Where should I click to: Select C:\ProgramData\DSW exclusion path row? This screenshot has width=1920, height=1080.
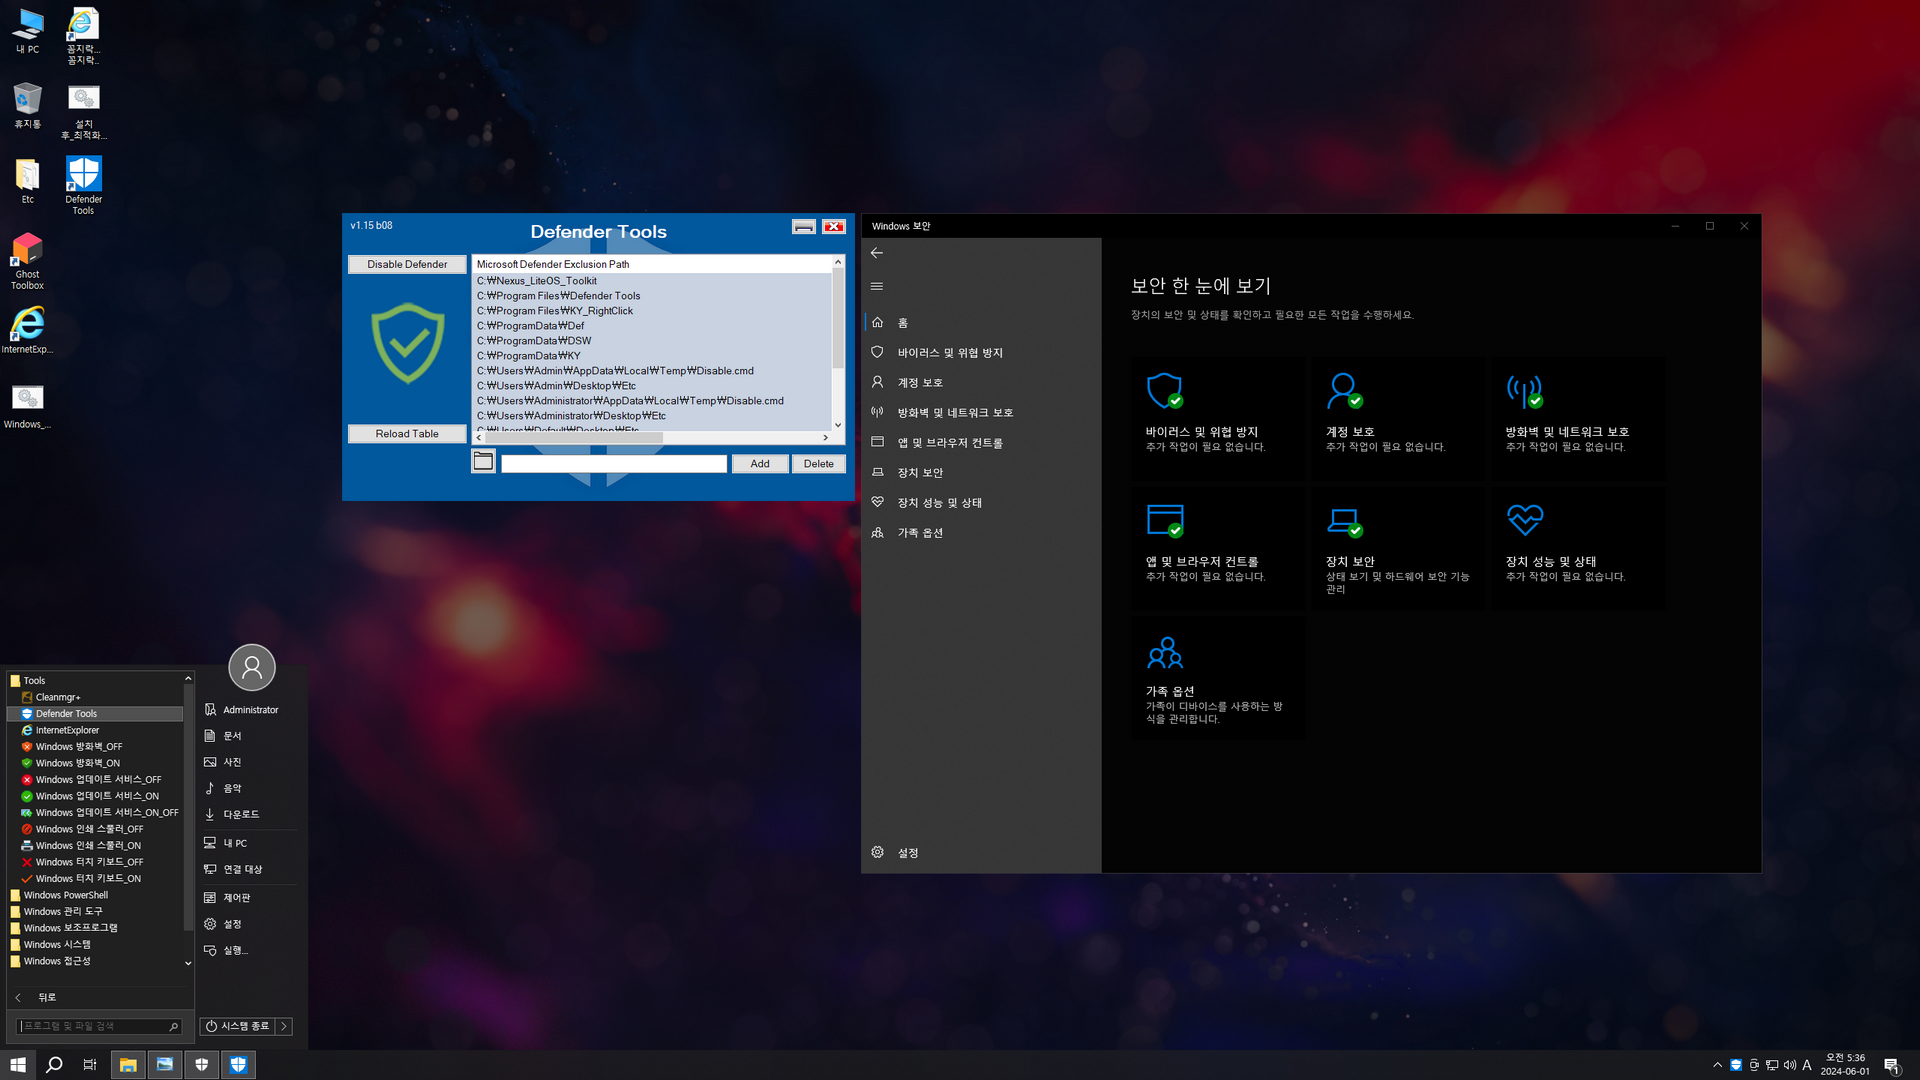pyautogui.click(x=534, y=341)
